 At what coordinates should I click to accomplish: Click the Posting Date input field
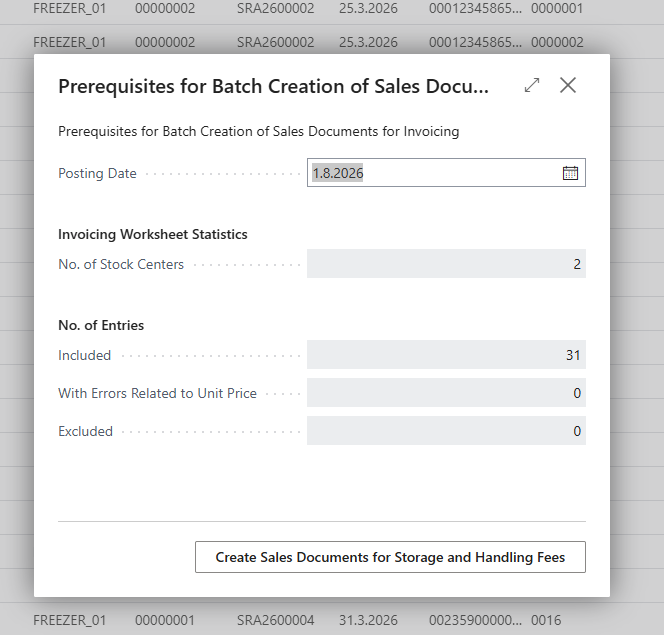click(x=446, y=173)
